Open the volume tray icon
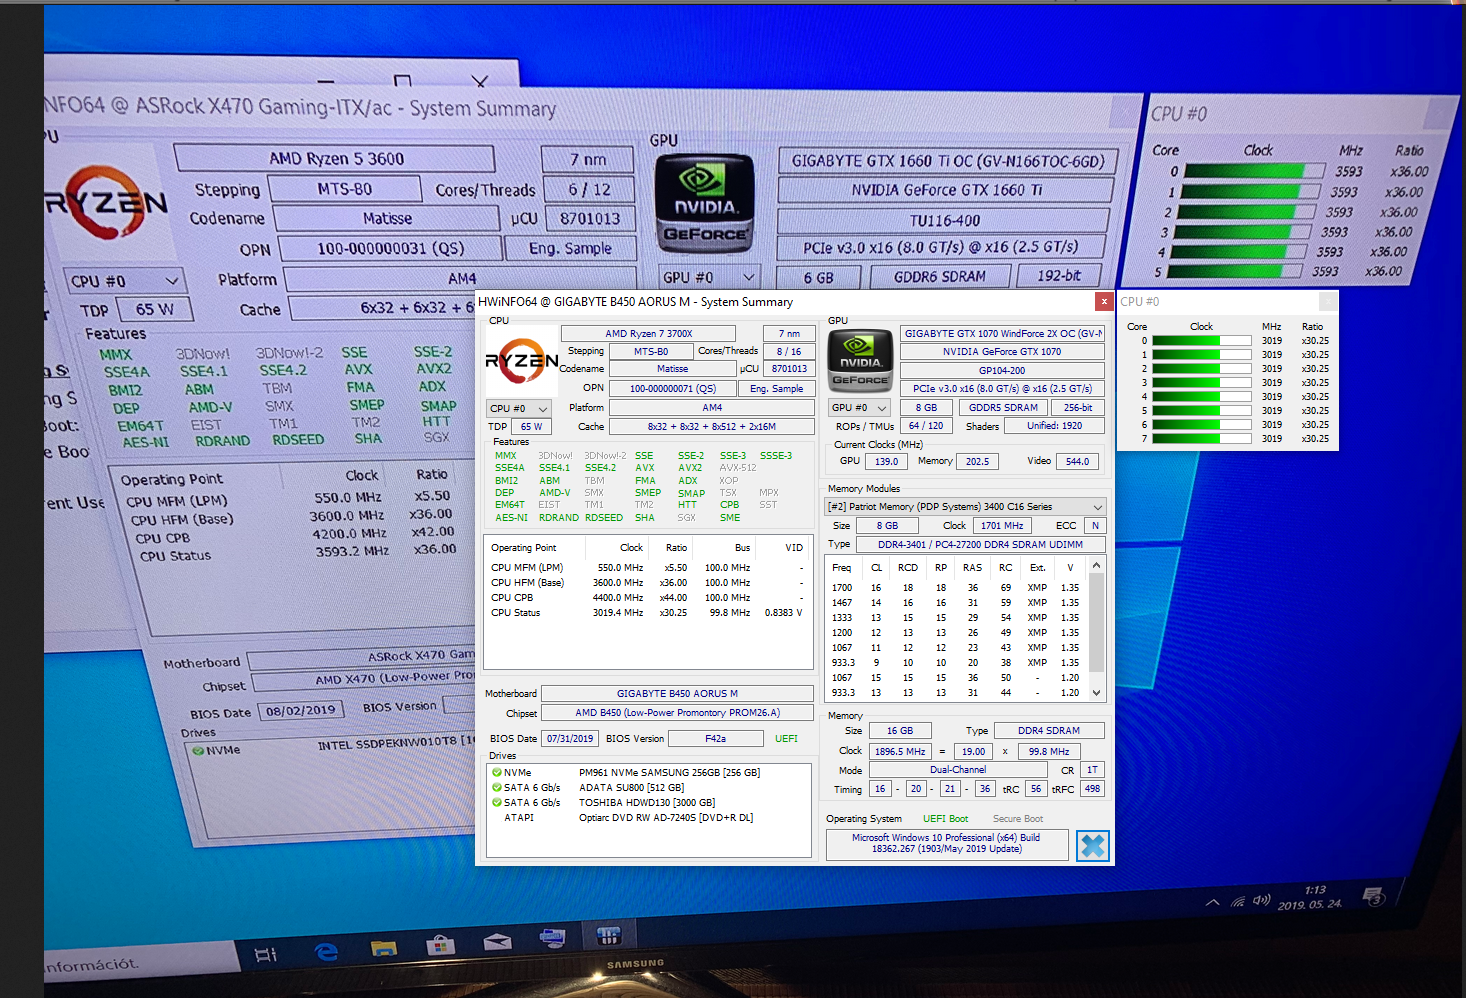1466x998 pixels. pos(1261,900)
